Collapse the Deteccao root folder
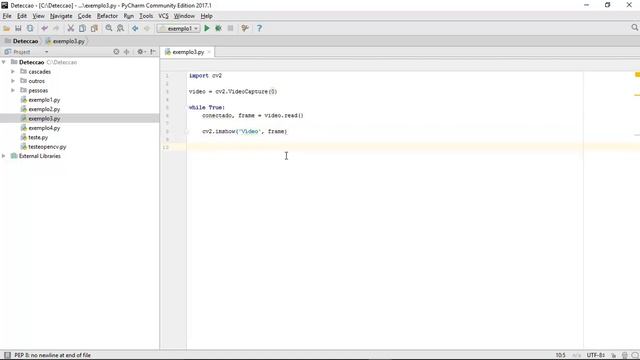 point(4,62)
